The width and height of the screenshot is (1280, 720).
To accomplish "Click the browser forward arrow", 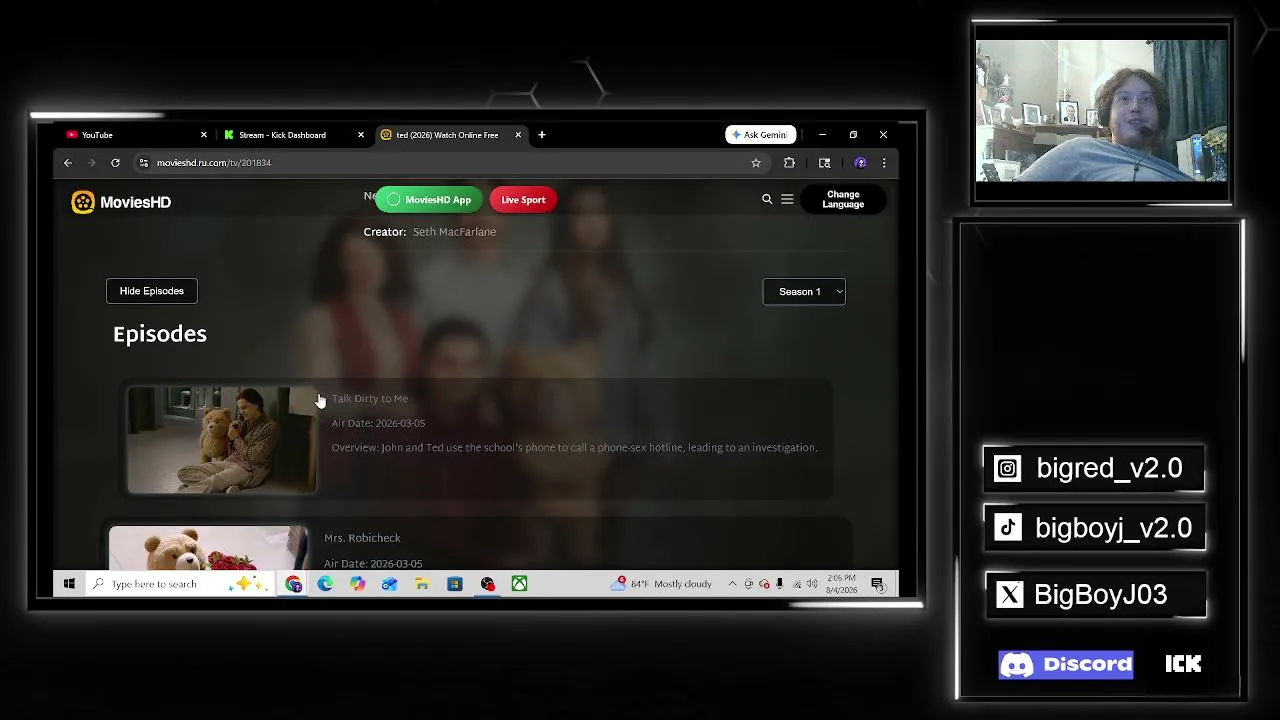I will point(91,162).
